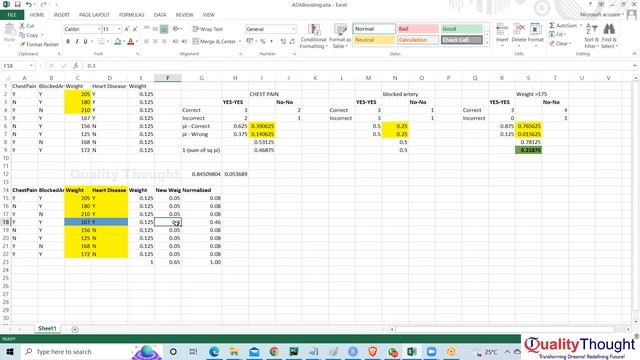Toggle Italic formatting
This screenshot has height=360, width=640.
[77, 41]
